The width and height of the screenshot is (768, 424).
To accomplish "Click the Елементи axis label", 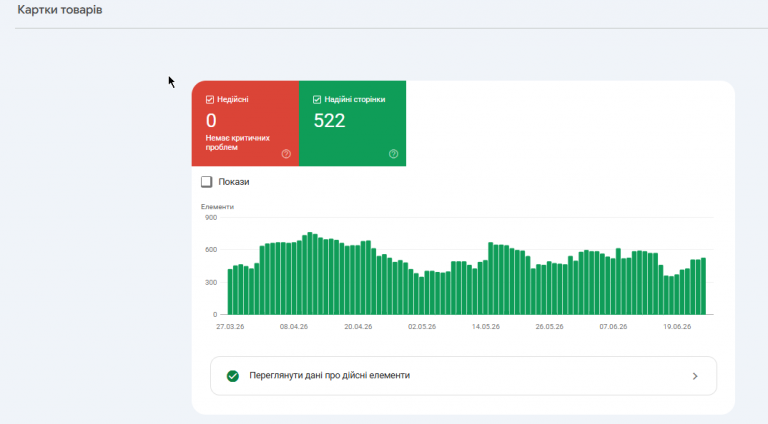I will (x=217, y=207).
